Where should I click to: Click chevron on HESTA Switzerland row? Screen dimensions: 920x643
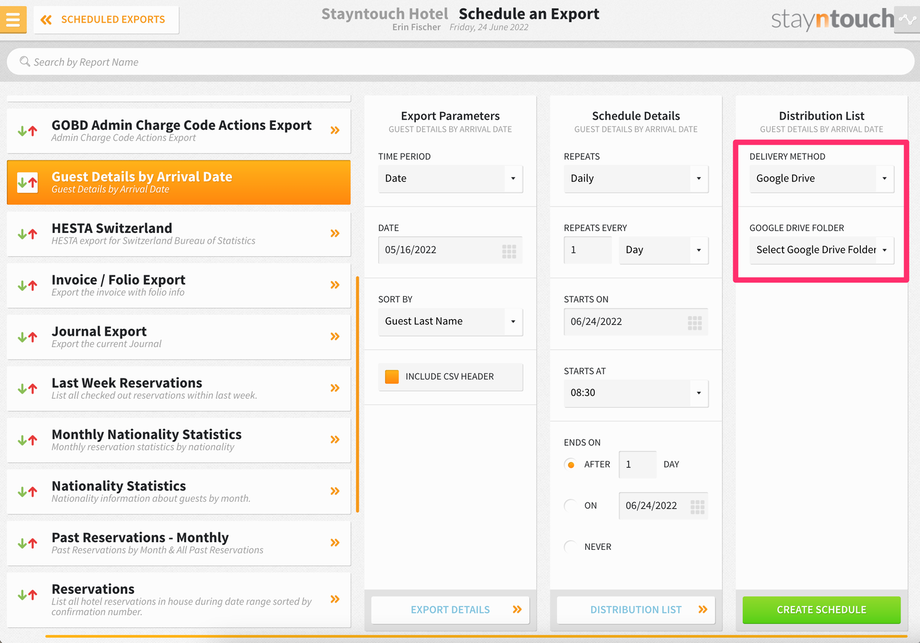[335, 233]
